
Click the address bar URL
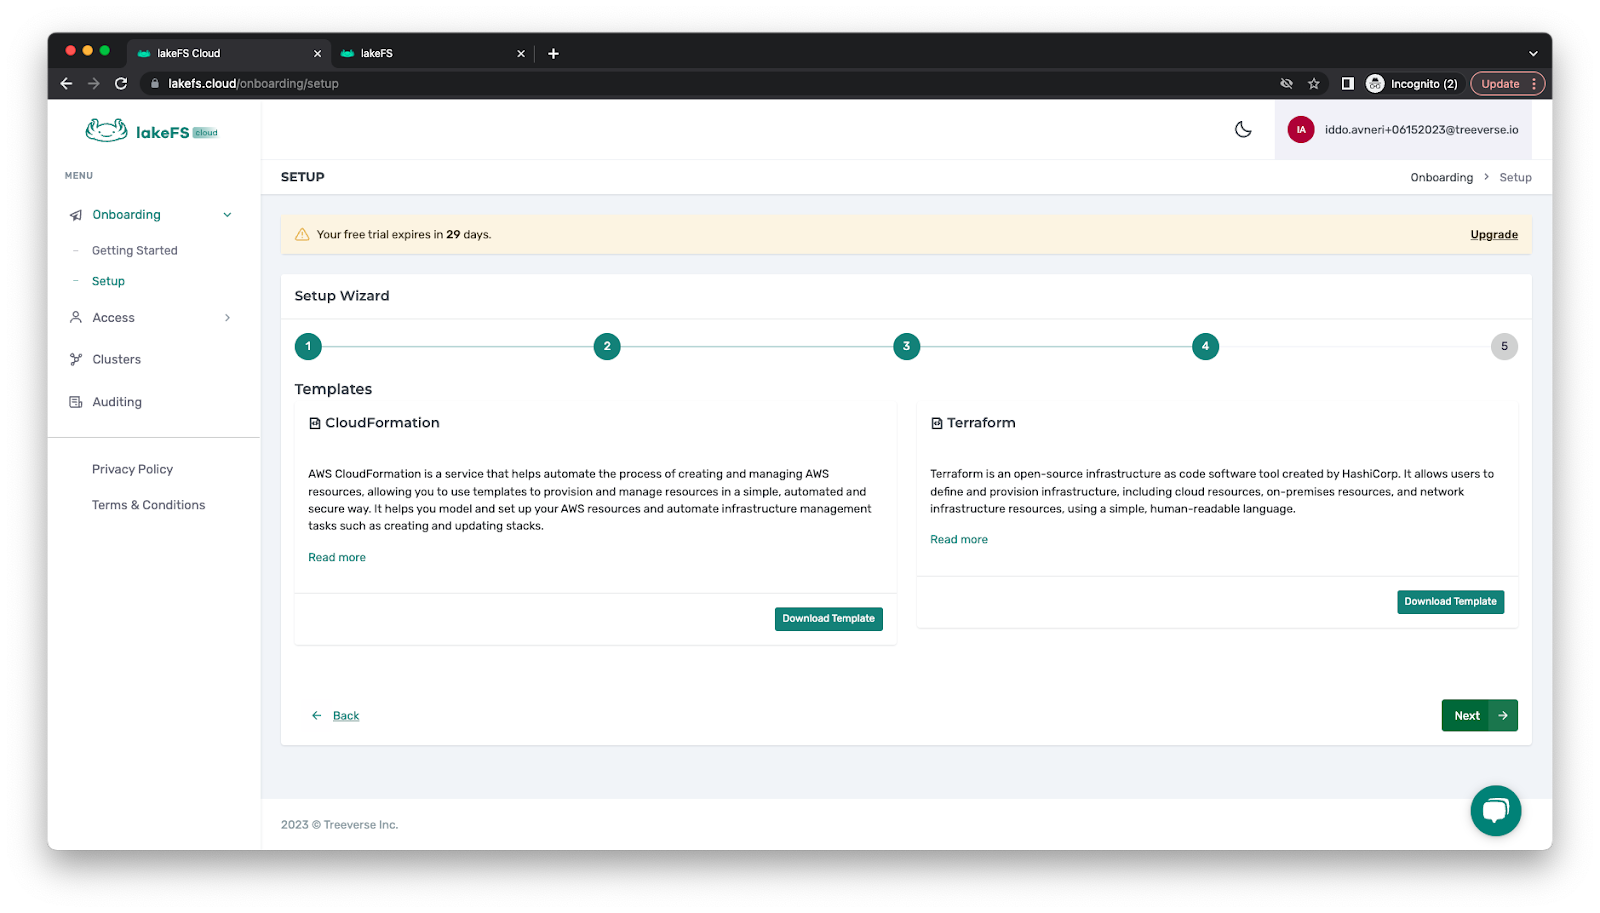pos(253,84)
